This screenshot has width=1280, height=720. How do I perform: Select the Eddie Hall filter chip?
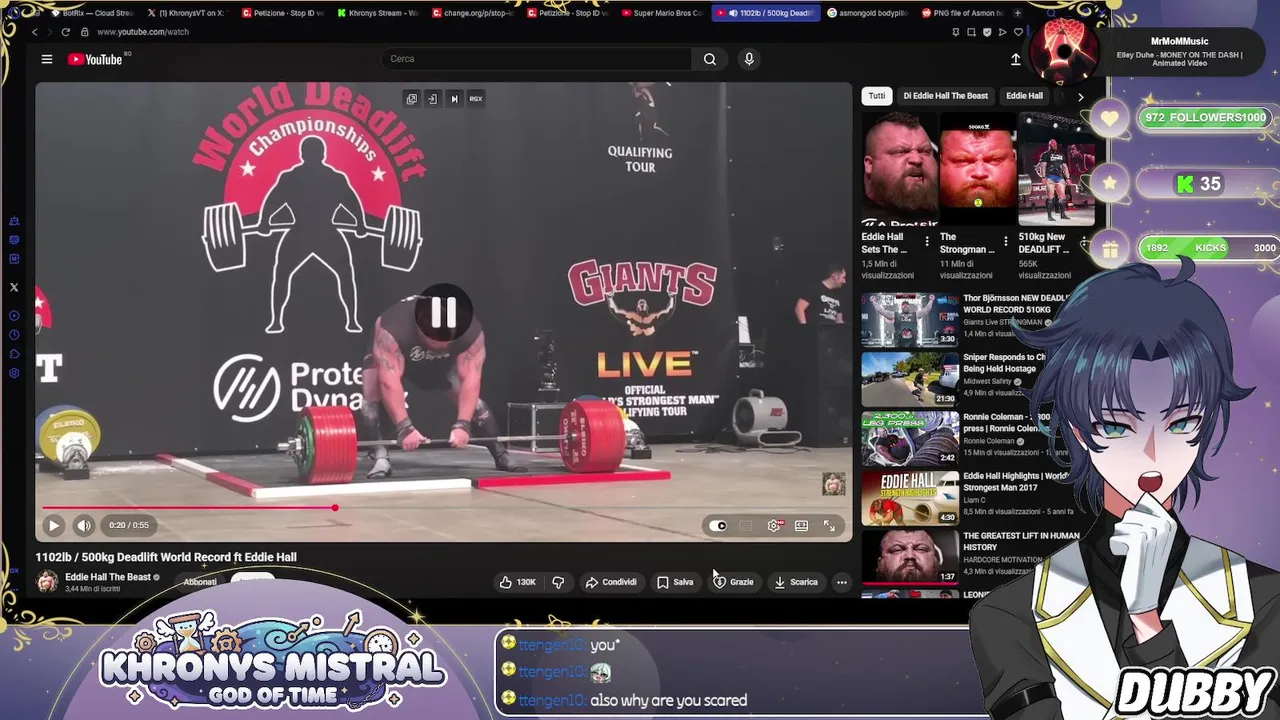click(1024, 96)
